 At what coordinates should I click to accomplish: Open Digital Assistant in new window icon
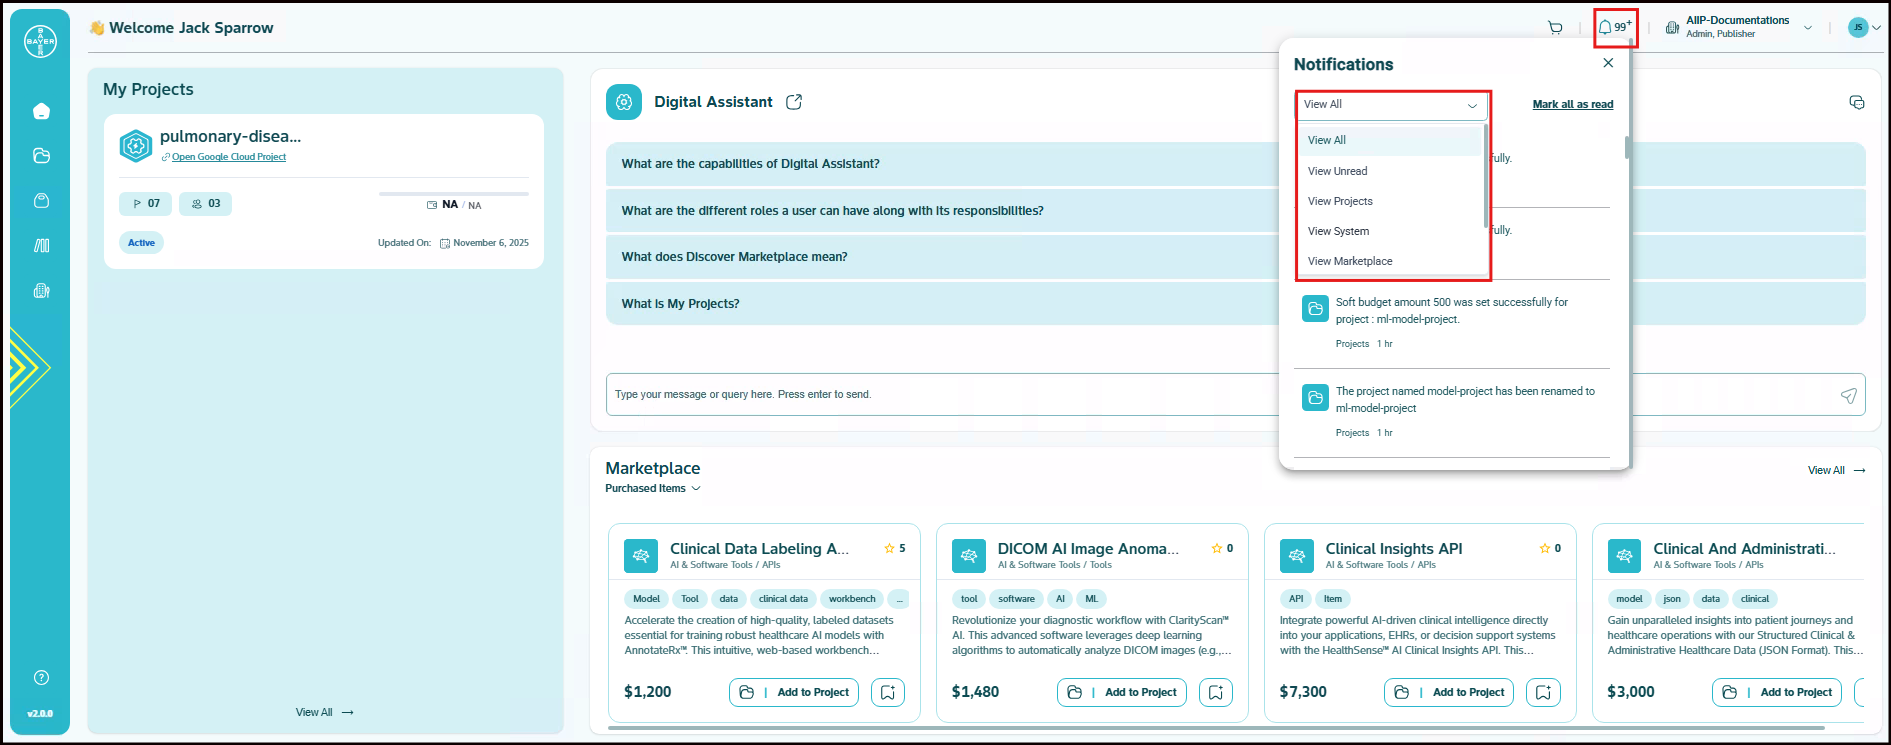pyautogui.click(x=794, y=102)
